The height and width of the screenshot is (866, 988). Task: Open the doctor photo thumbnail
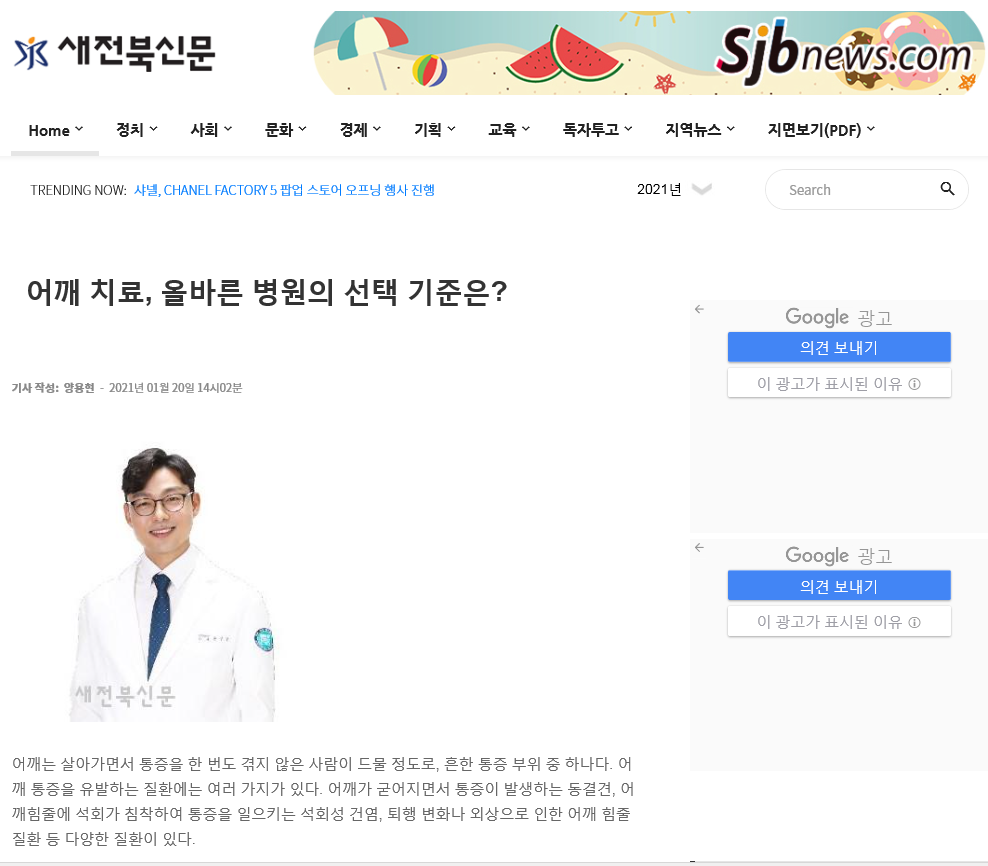tap(172, 584)
